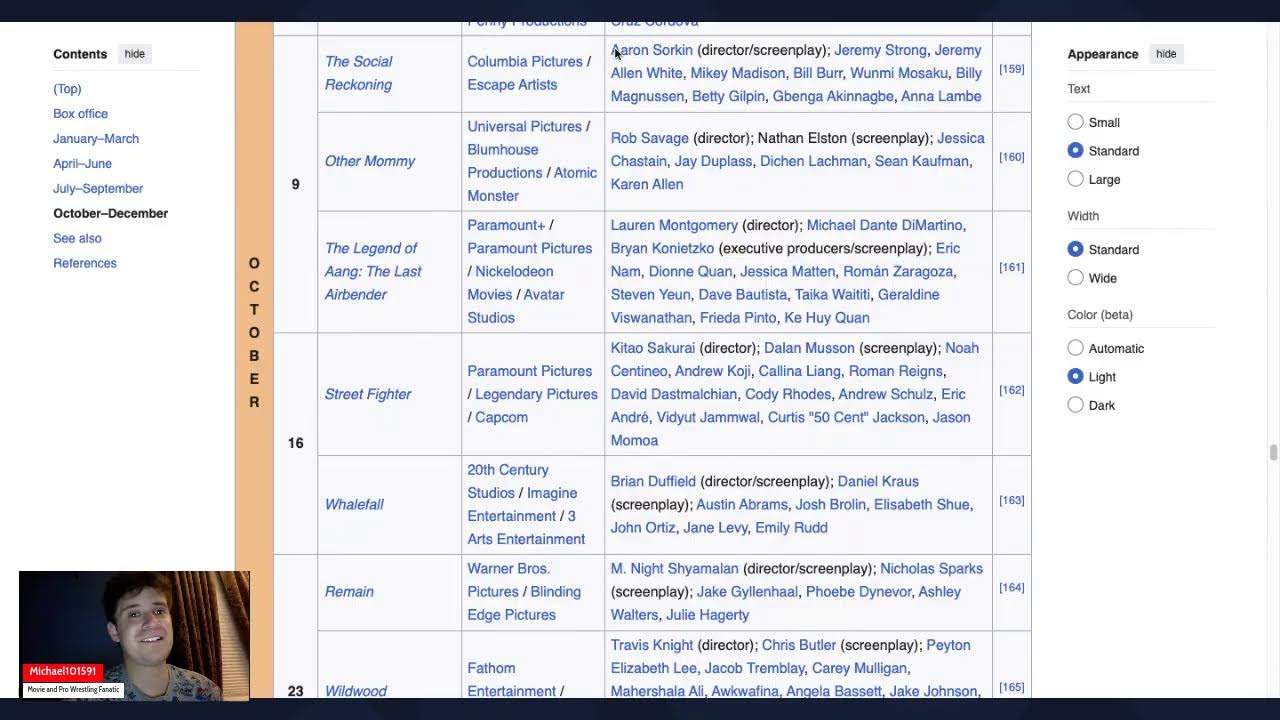This screenshot has height=720, width=1280.
Task: Choose Dark color mode
Action: (x=1075, y=404)
